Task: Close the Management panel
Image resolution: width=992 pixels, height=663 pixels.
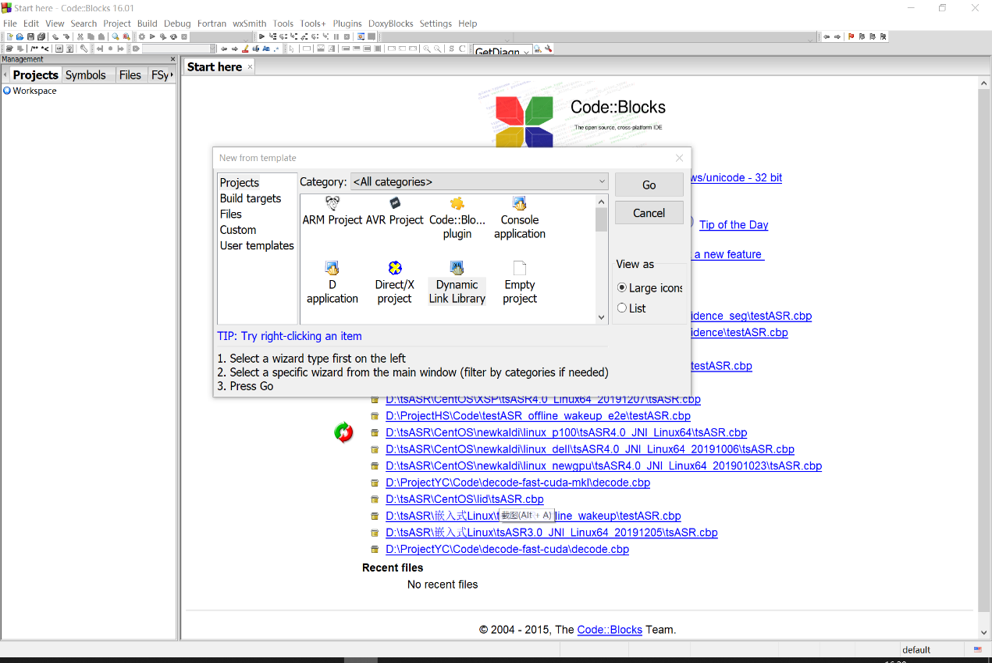Action: (x=173, y=59)
